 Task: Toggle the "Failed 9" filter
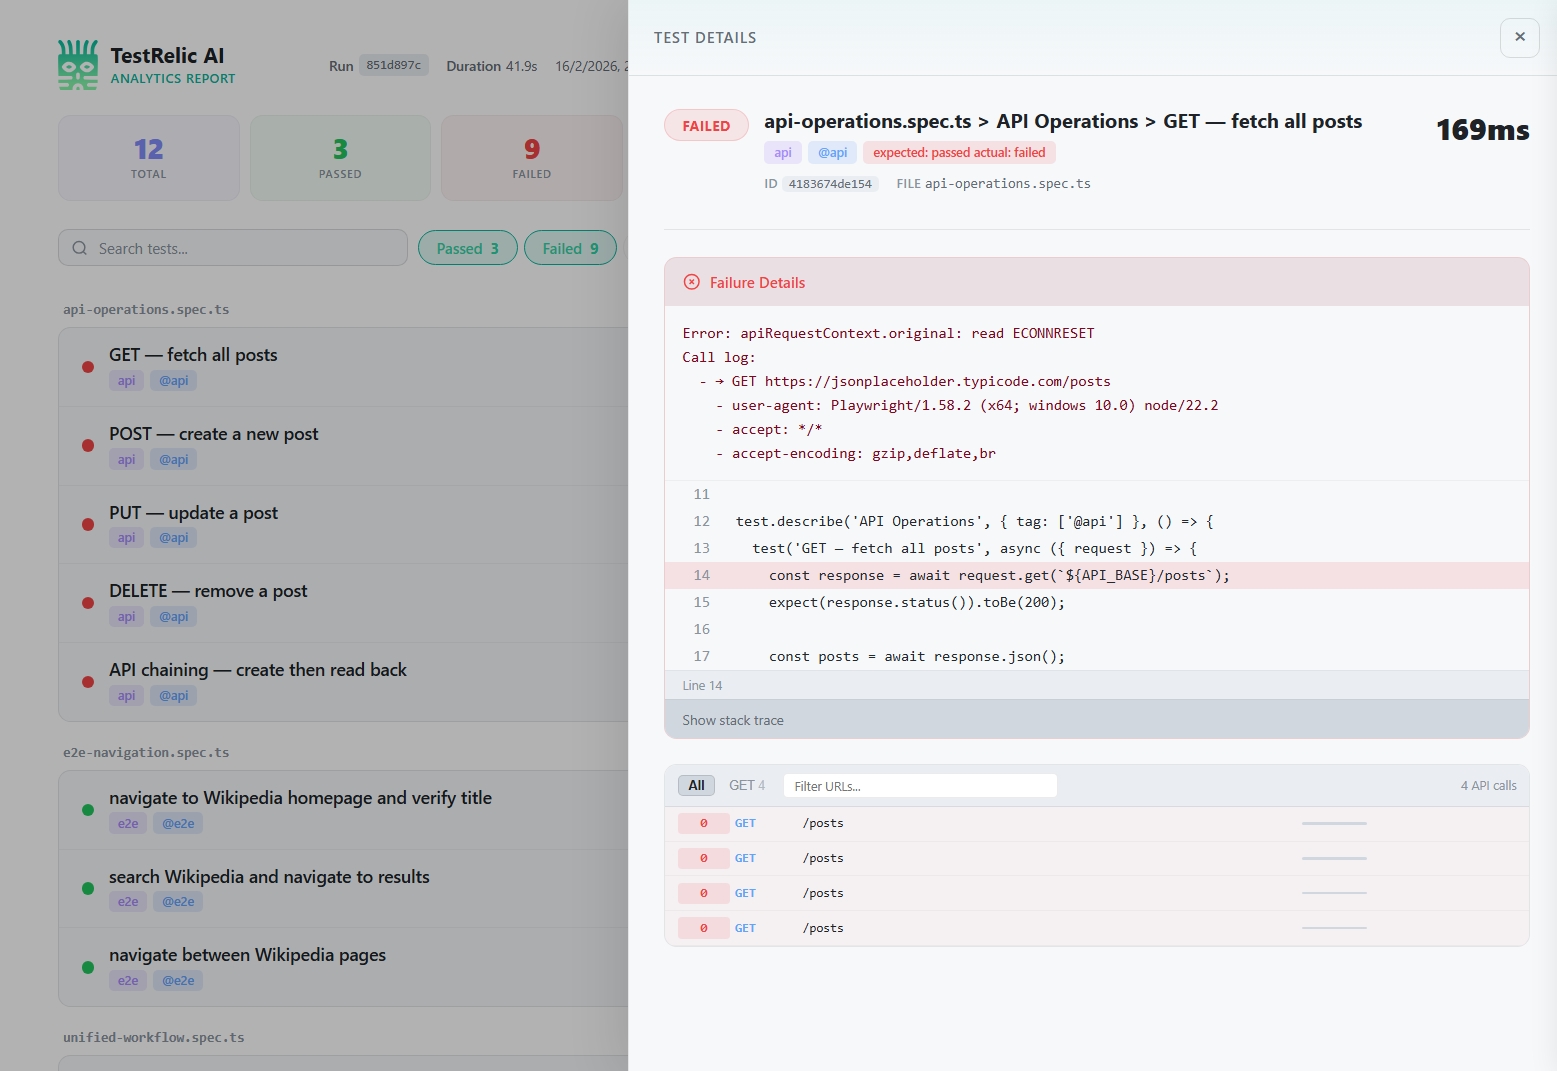click(x=570, y=247)
